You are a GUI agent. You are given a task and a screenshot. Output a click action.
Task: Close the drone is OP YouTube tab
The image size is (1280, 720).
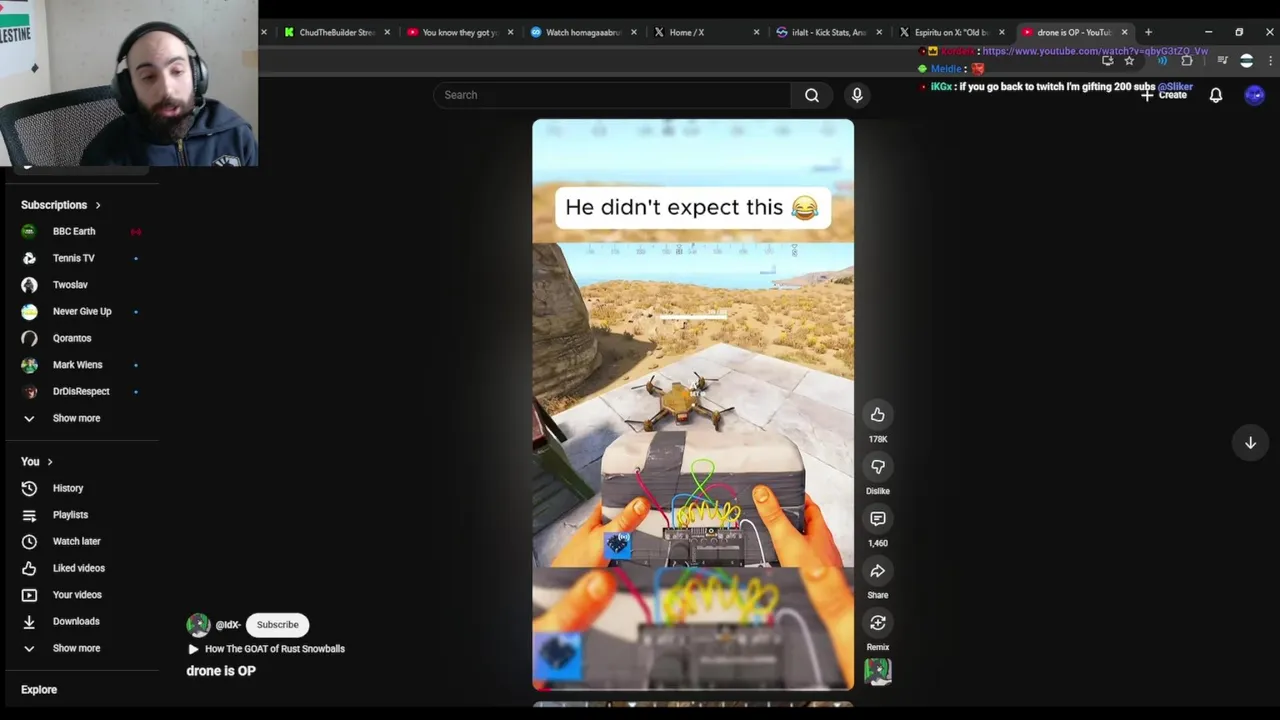pyautogui.click(x=1124, y=32)
